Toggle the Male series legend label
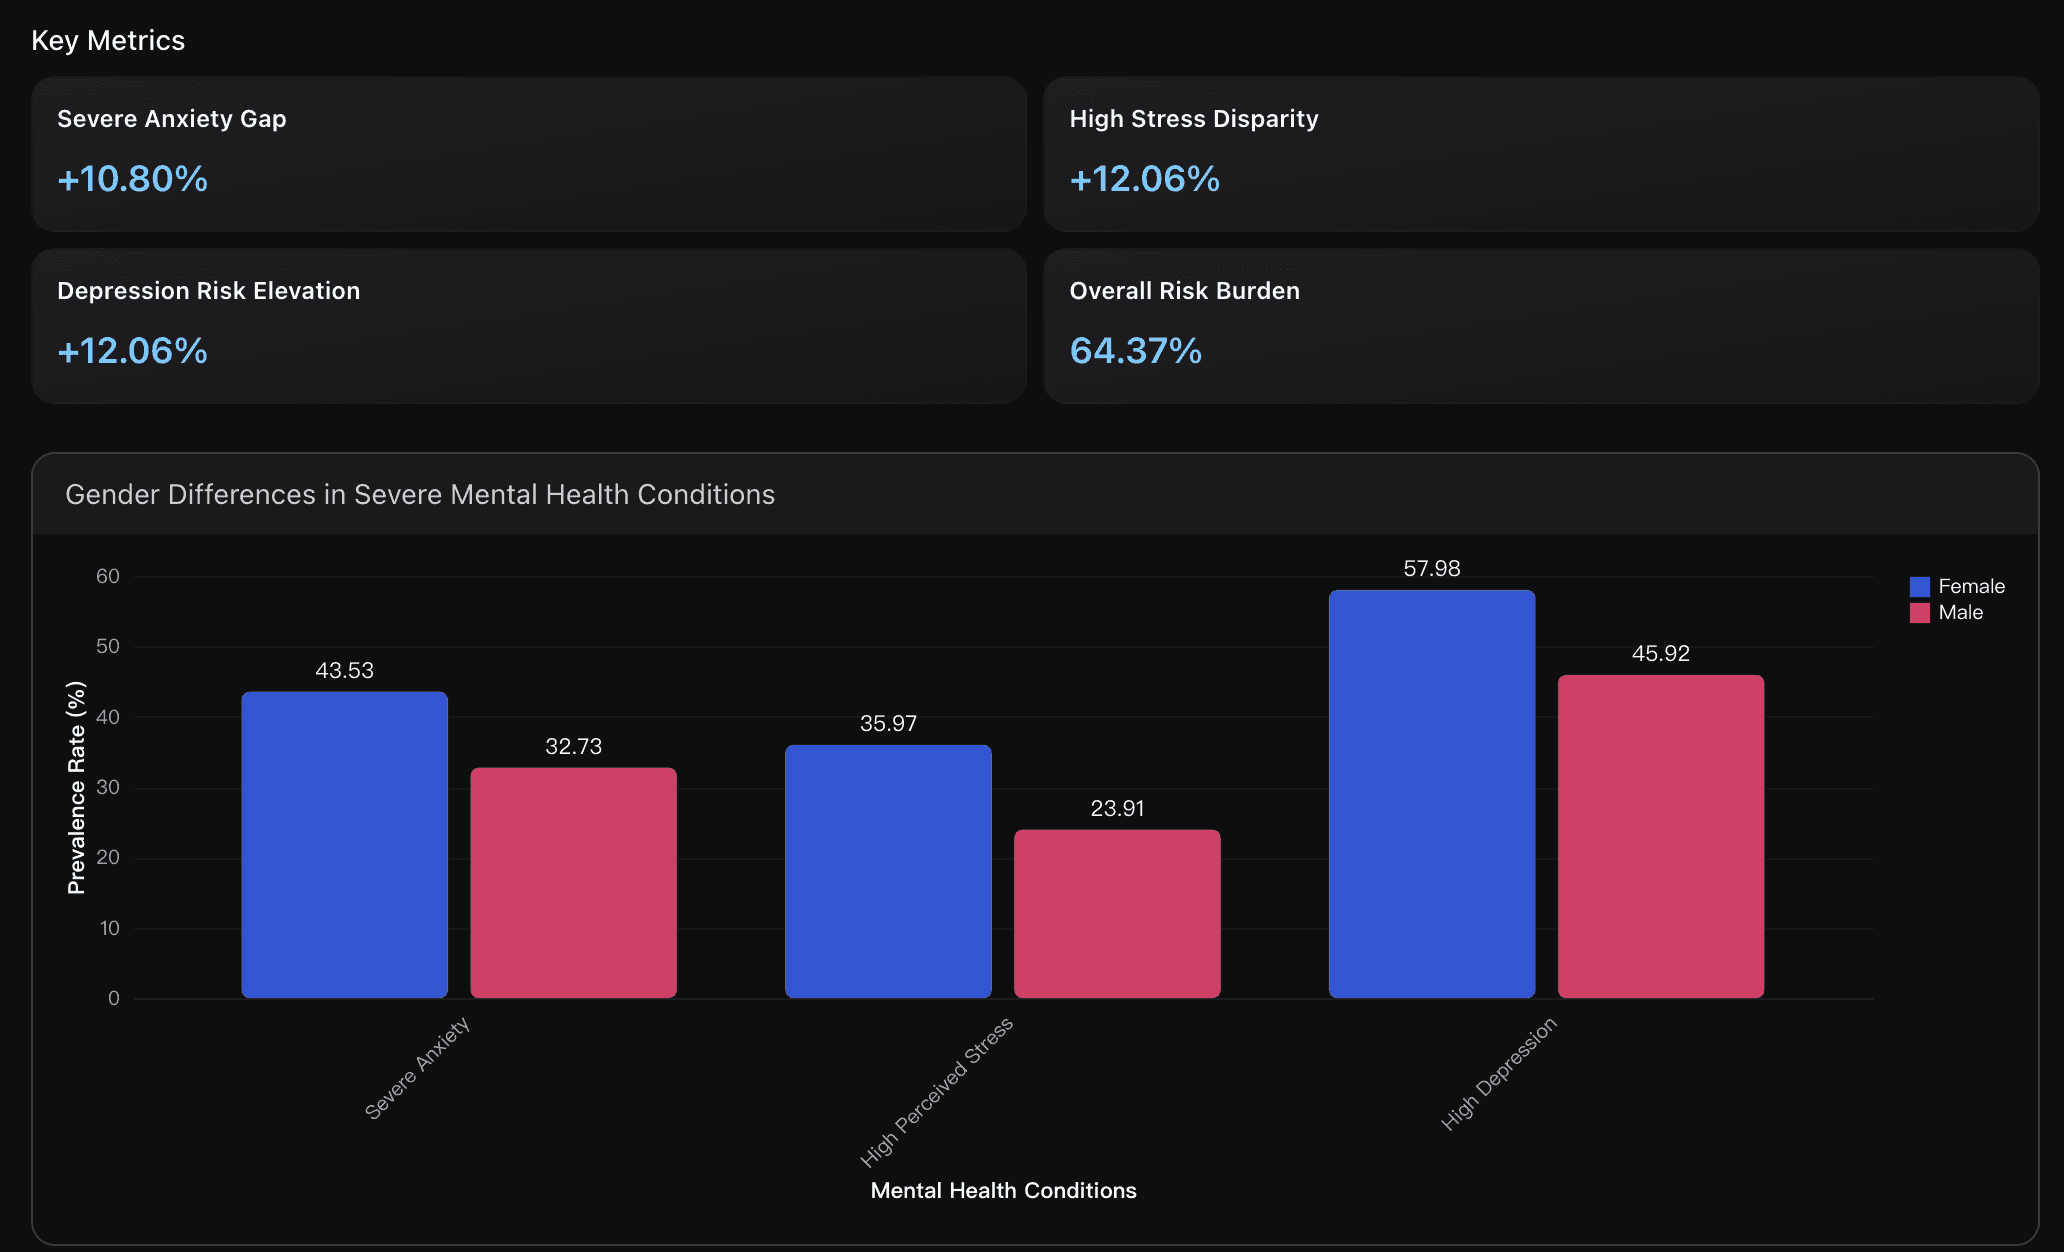 (1960, 613)
